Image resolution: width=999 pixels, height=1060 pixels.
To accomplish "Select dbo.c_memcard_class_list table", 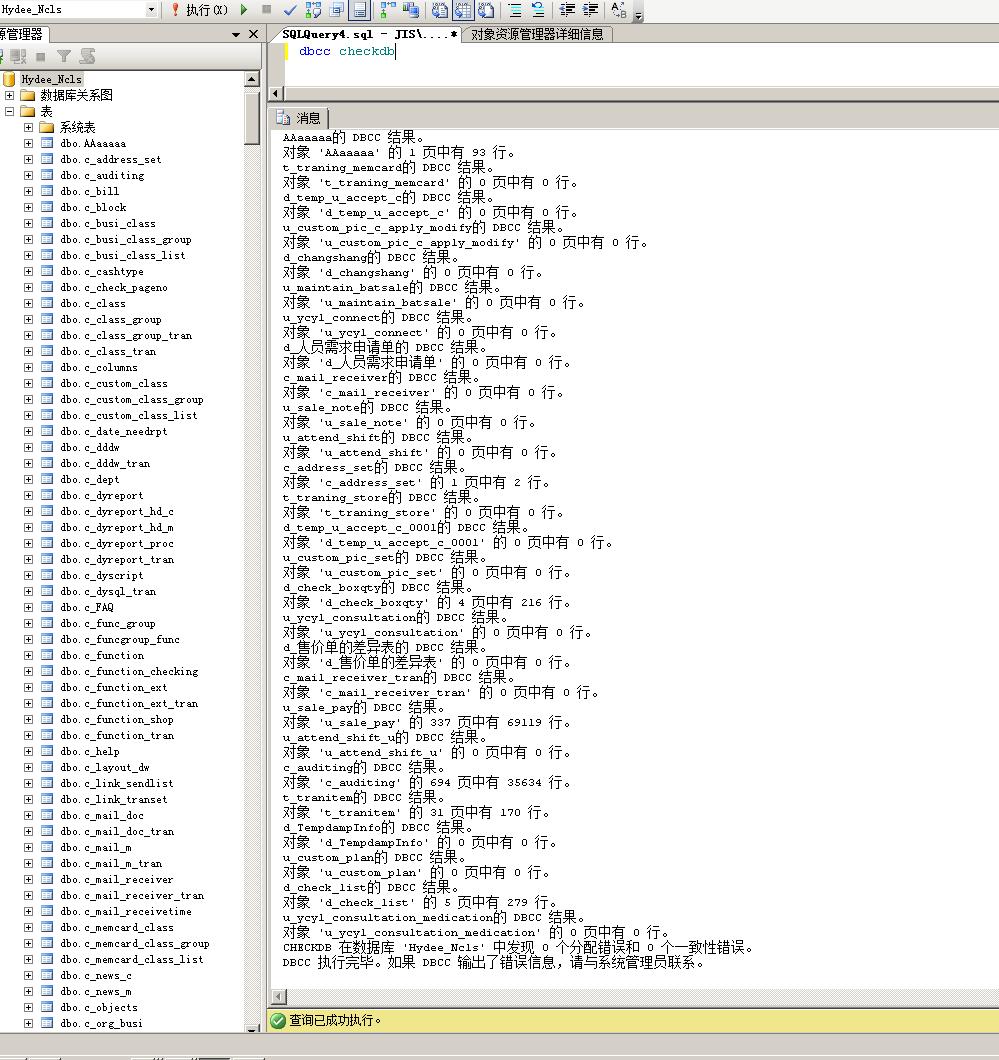I will click(132, 959).
